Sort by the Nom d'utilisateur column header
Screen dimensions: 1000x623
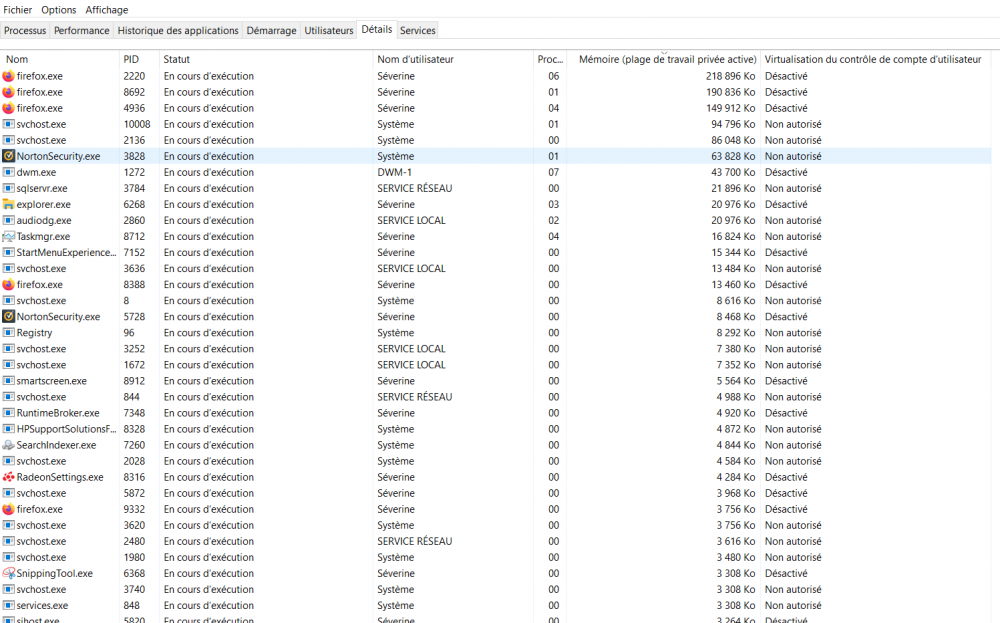415,60
